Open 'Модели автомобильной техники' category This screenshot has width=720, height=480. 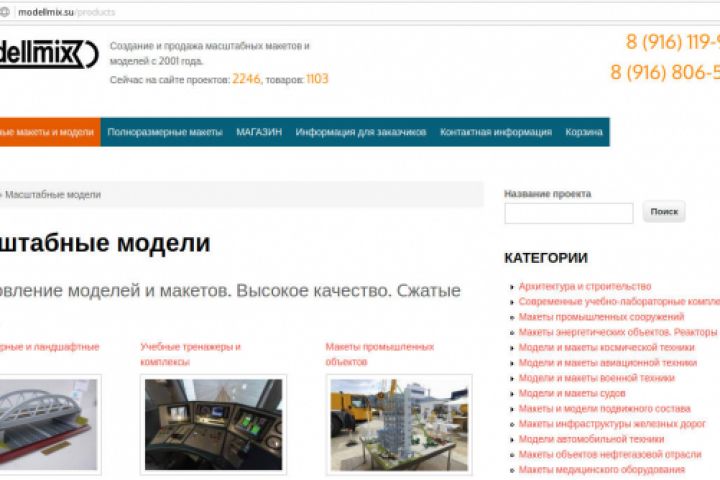tap(591, 439)
